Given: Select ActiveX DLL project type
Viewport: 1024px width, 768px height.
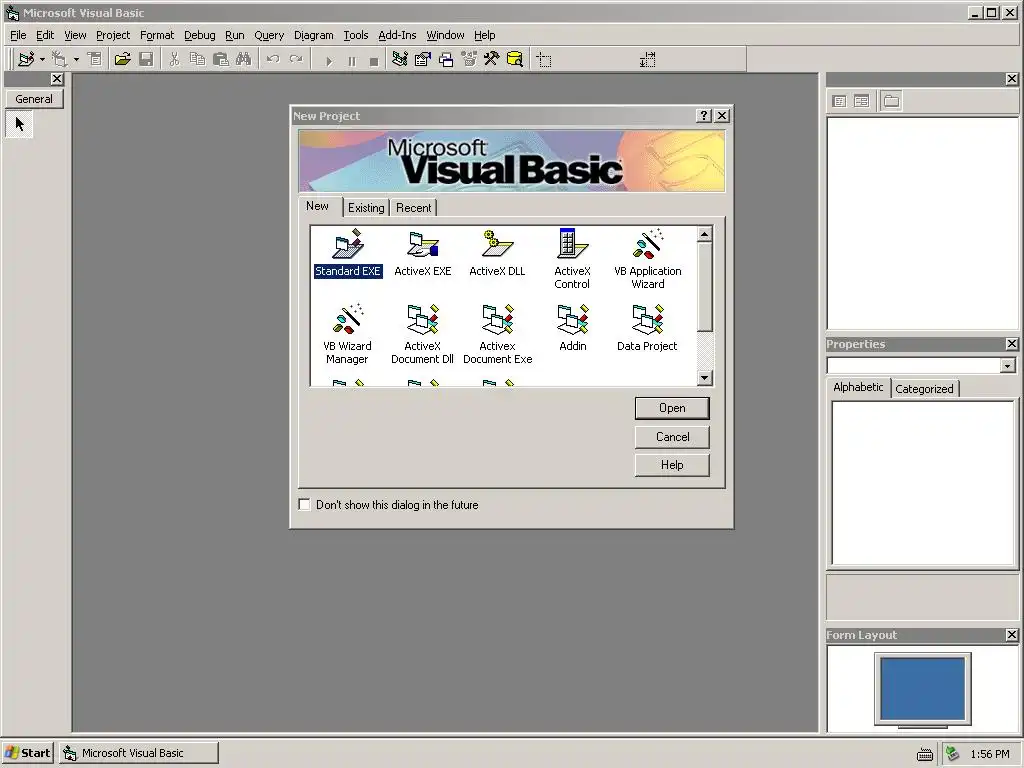Looking at the screenshot, I should click(497, 253).
